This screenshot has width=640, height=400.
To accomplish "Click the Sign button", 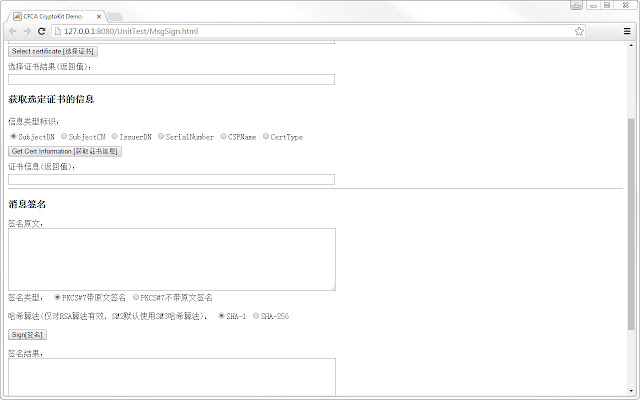I will point(27,335).
